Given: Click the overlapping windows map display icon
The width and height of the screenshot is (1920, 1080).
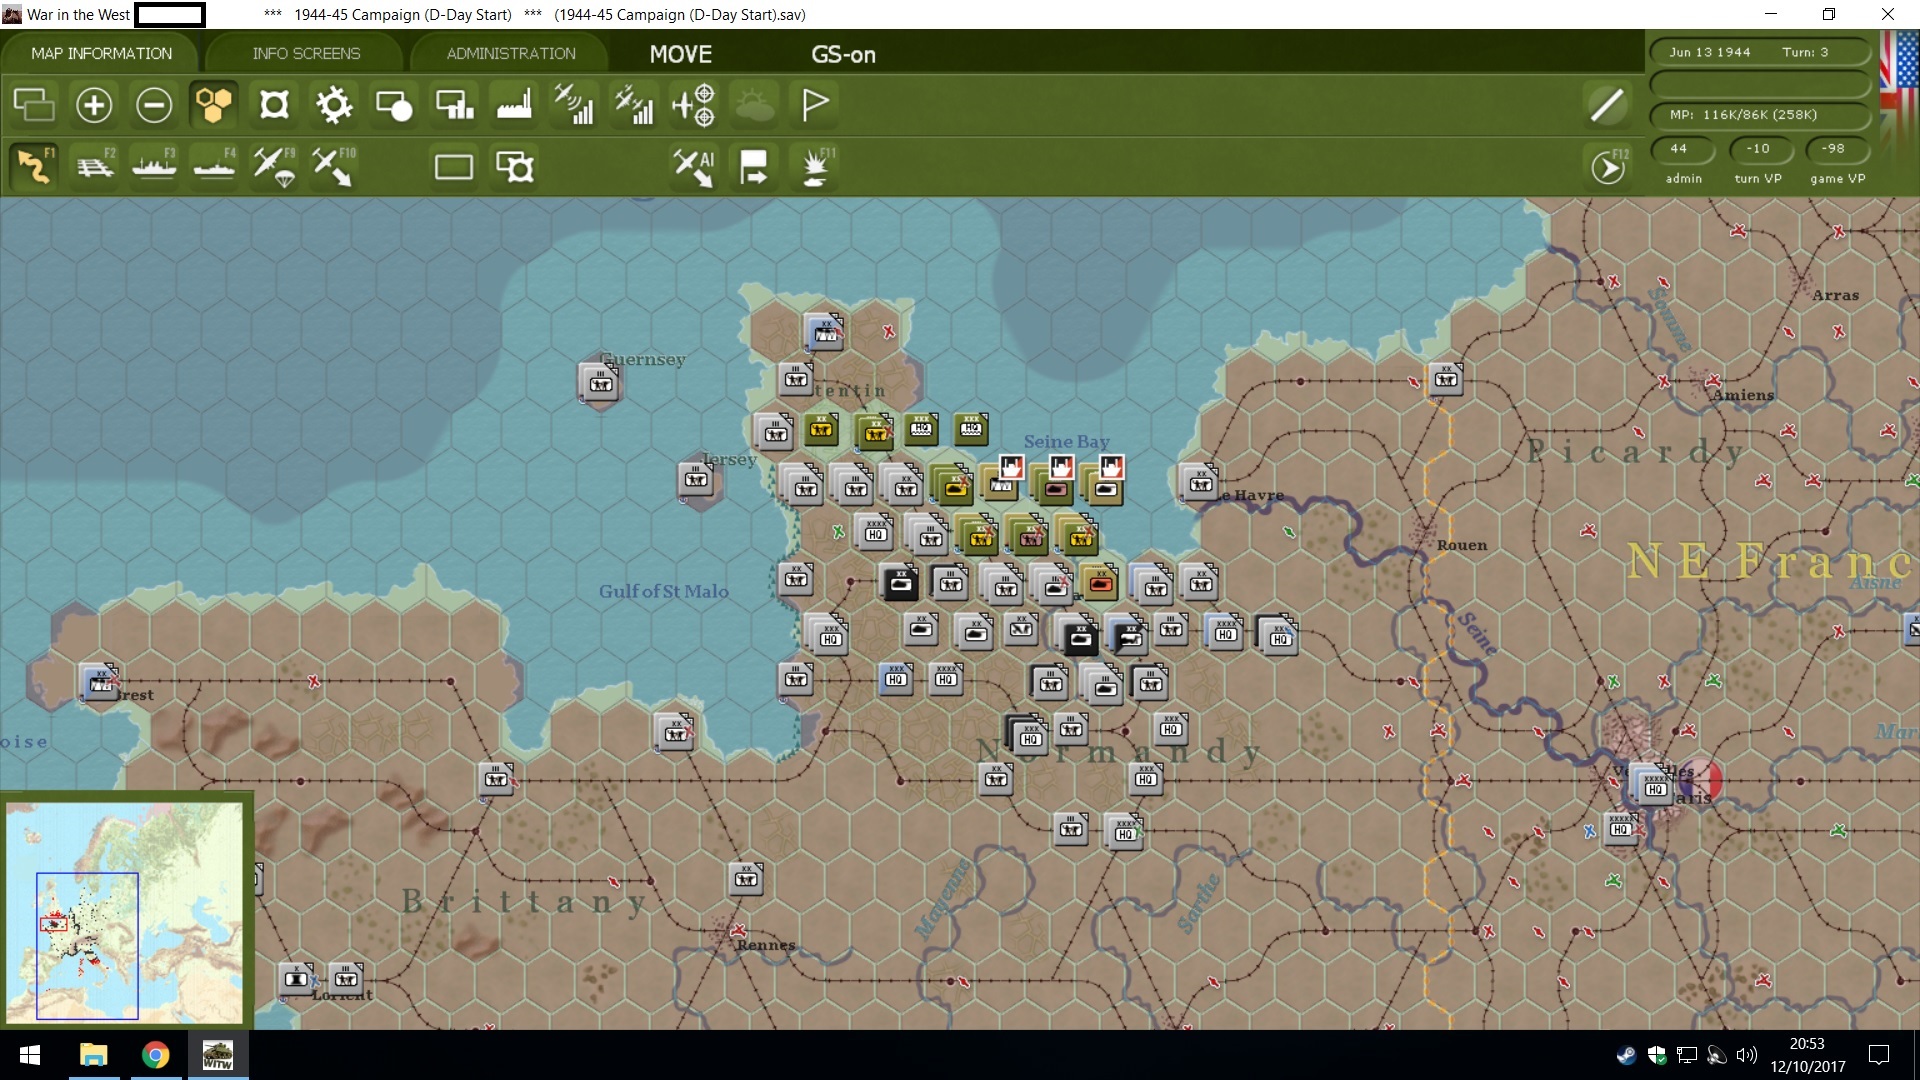Looking at the screenshot, I should (x=34, y=104).
